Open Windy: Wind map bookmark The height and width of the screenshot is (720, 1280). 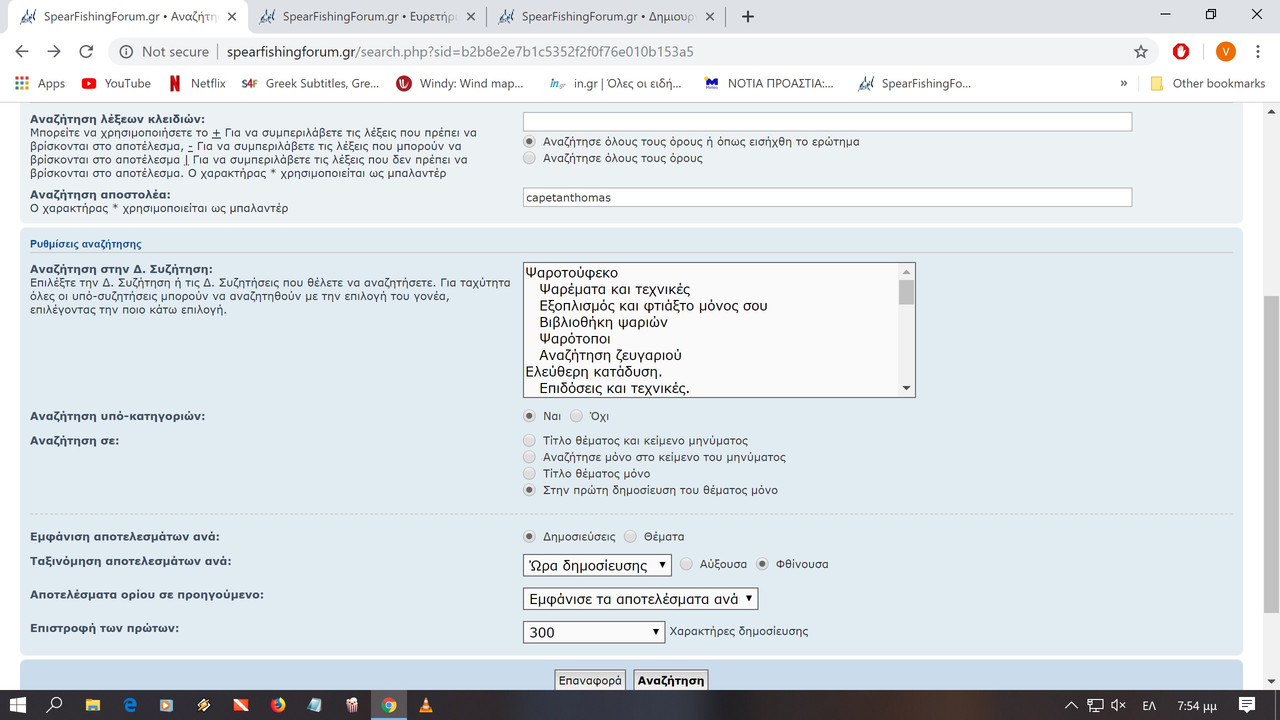tap(461, 83)
